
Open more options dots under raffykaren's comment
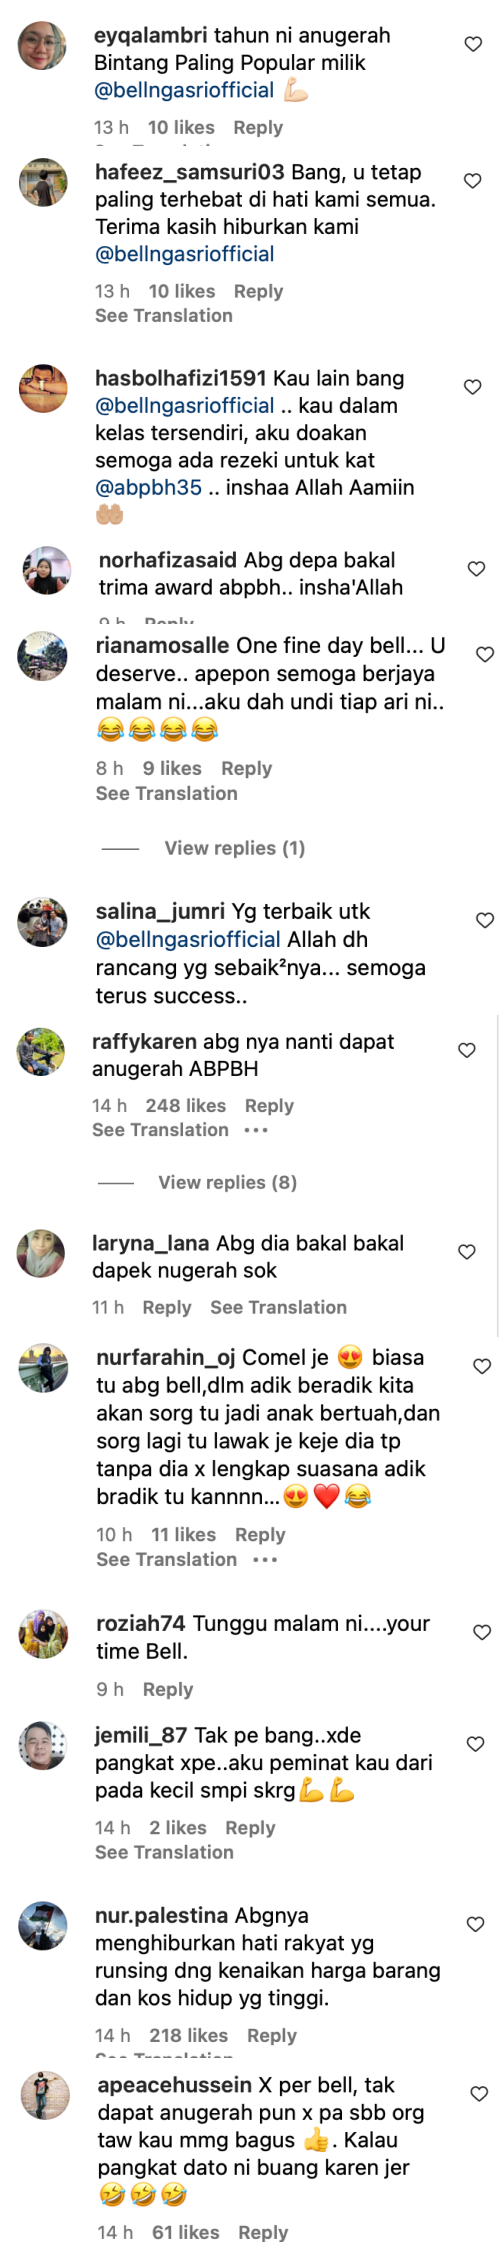coord(256,1130)
